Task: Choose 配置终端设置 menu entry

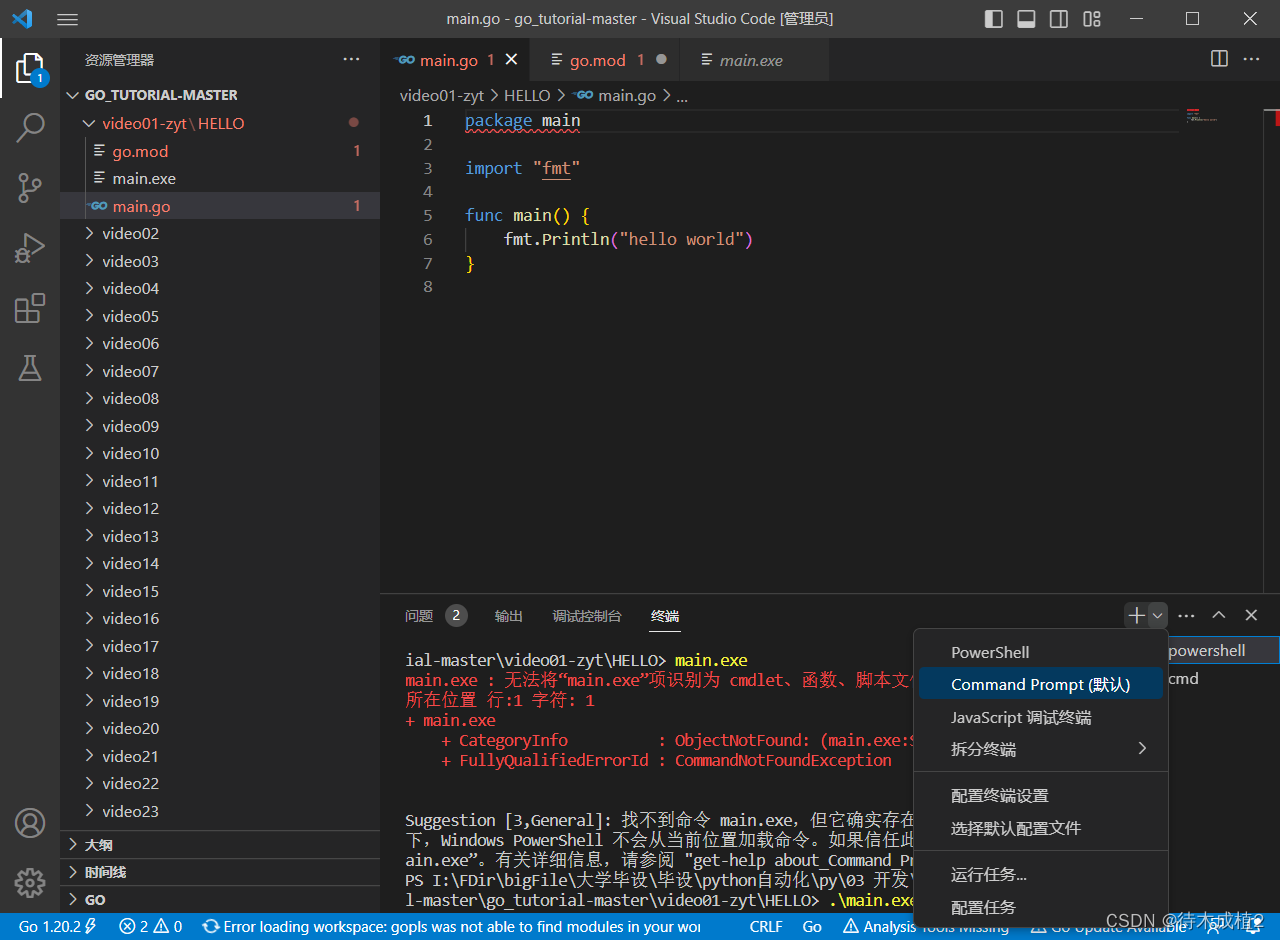Action: [x=1040, y=796]
